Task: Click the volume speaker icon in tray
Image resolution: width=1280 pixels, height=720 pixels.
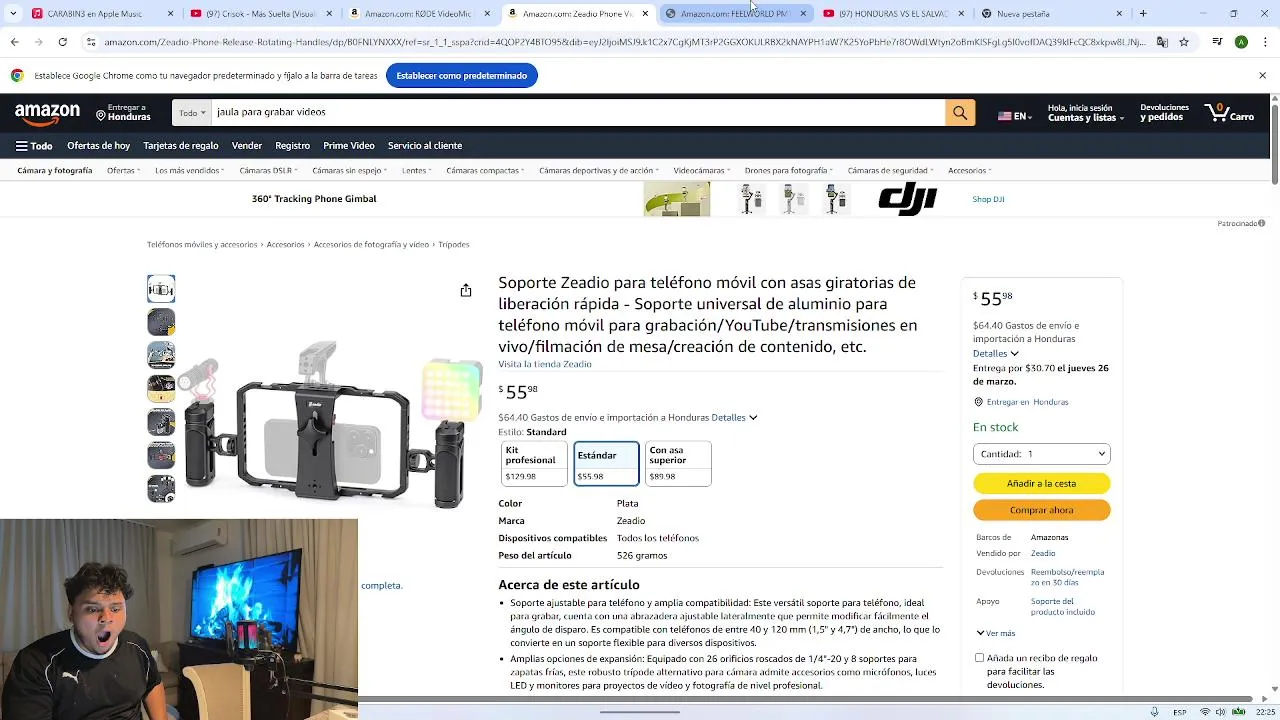Action: (1221, 712)
